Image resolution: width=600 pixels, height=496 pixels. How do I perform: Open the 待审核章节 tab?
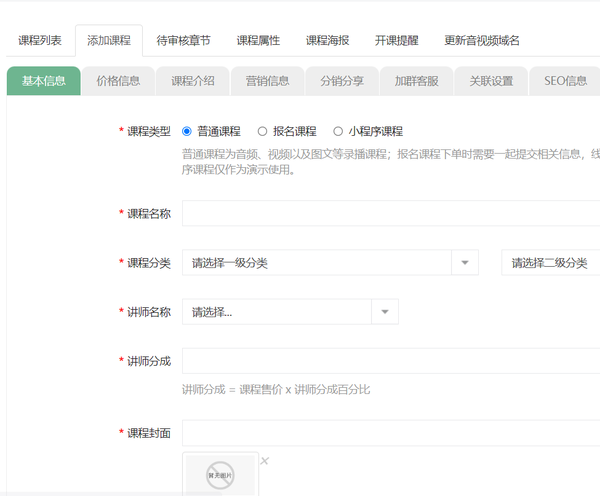pos(184,41)
